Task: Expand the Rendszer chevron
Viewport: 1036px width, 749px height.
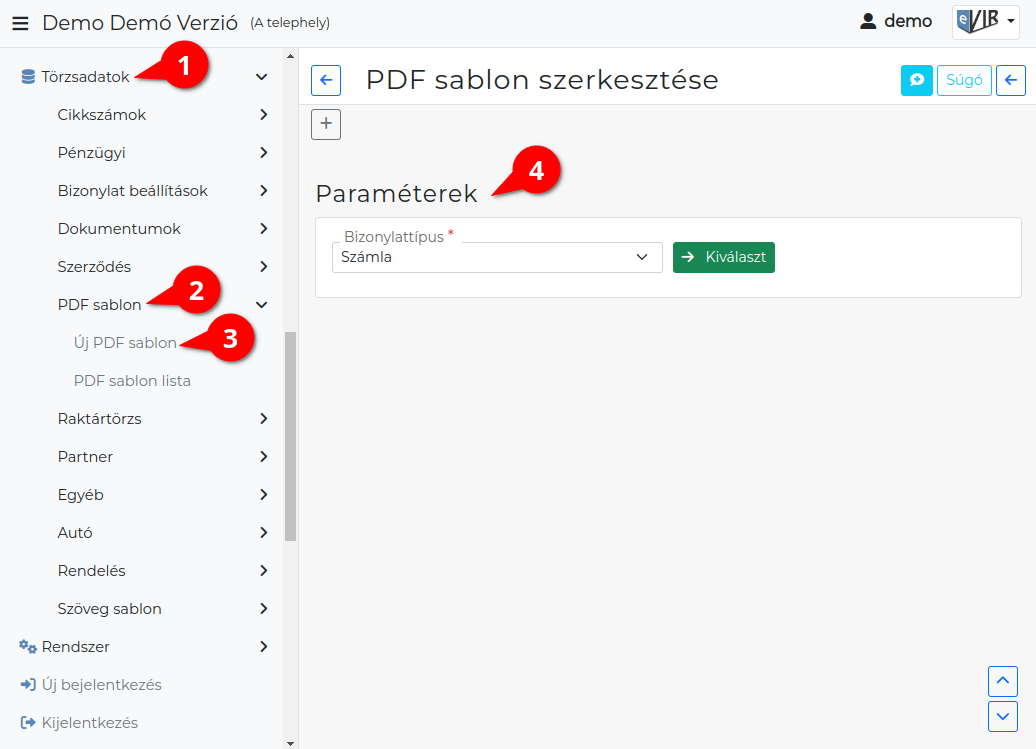Action: tap(264, 647)
